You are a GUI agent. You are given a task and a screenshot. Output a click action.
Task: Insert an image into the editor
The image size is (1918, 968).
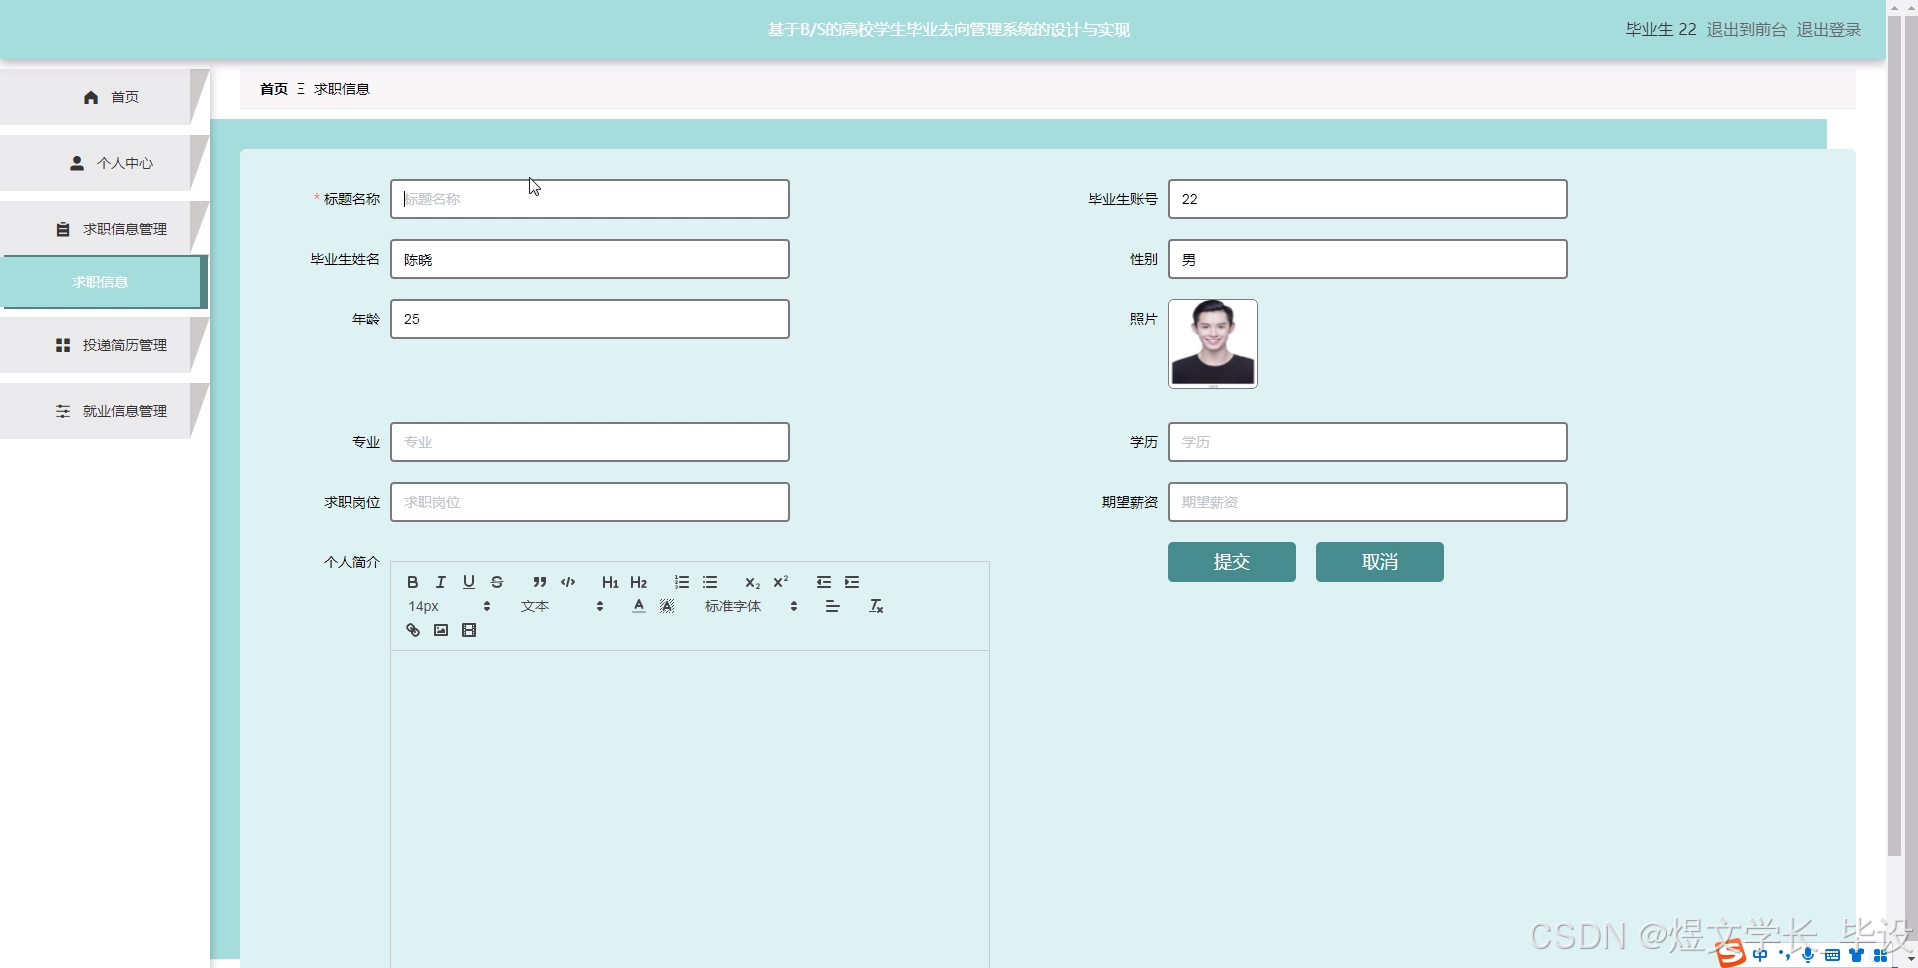(440, 629)
